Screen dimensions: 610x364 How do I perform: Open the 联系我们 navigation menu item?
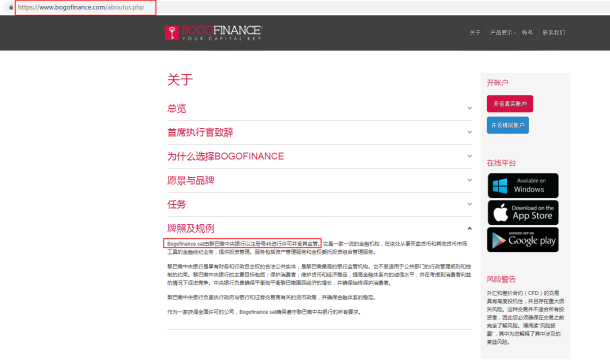(x=554, y=33)
